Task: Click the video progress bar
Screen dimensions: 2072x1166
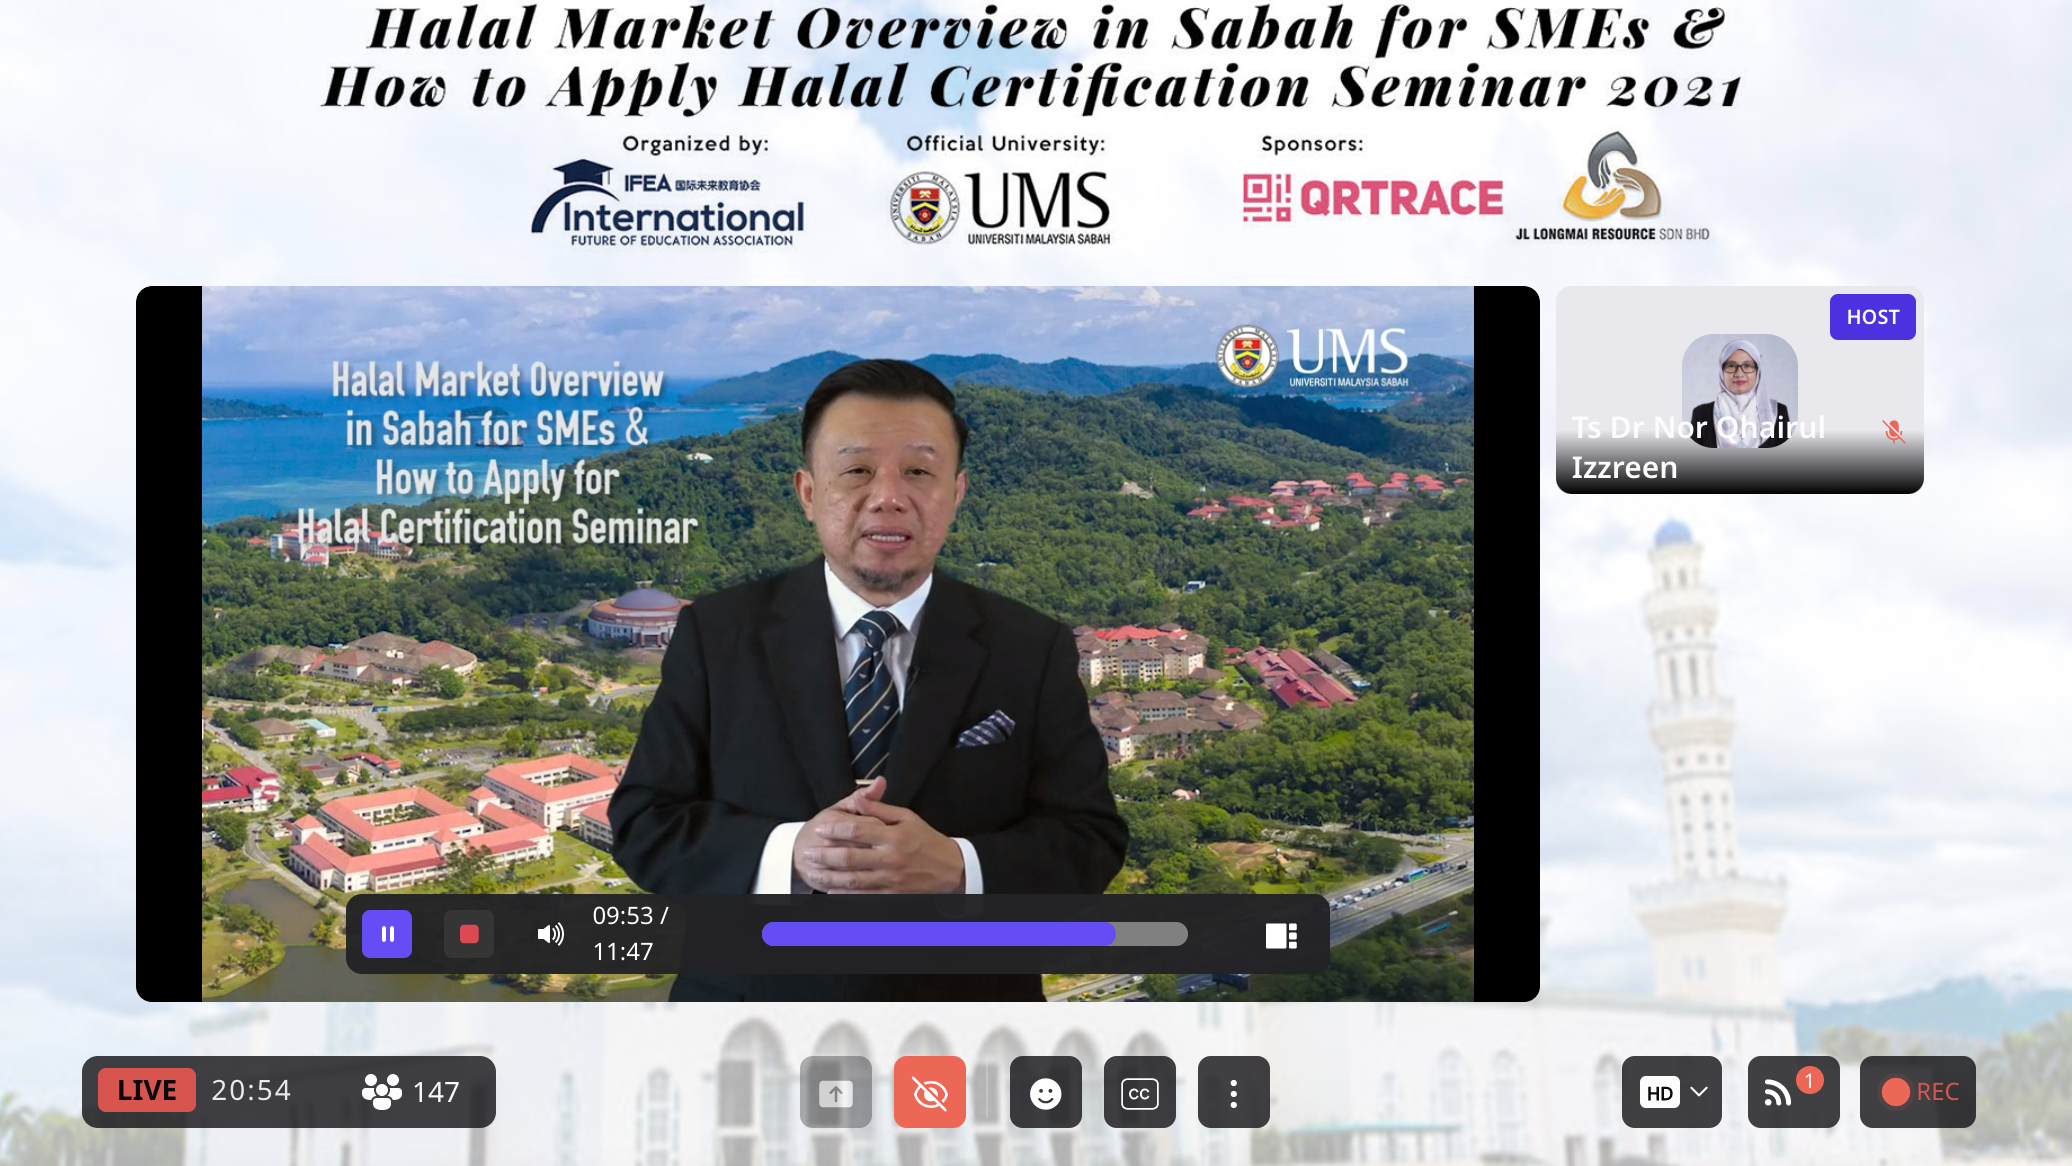Action: tap(974, 934)
